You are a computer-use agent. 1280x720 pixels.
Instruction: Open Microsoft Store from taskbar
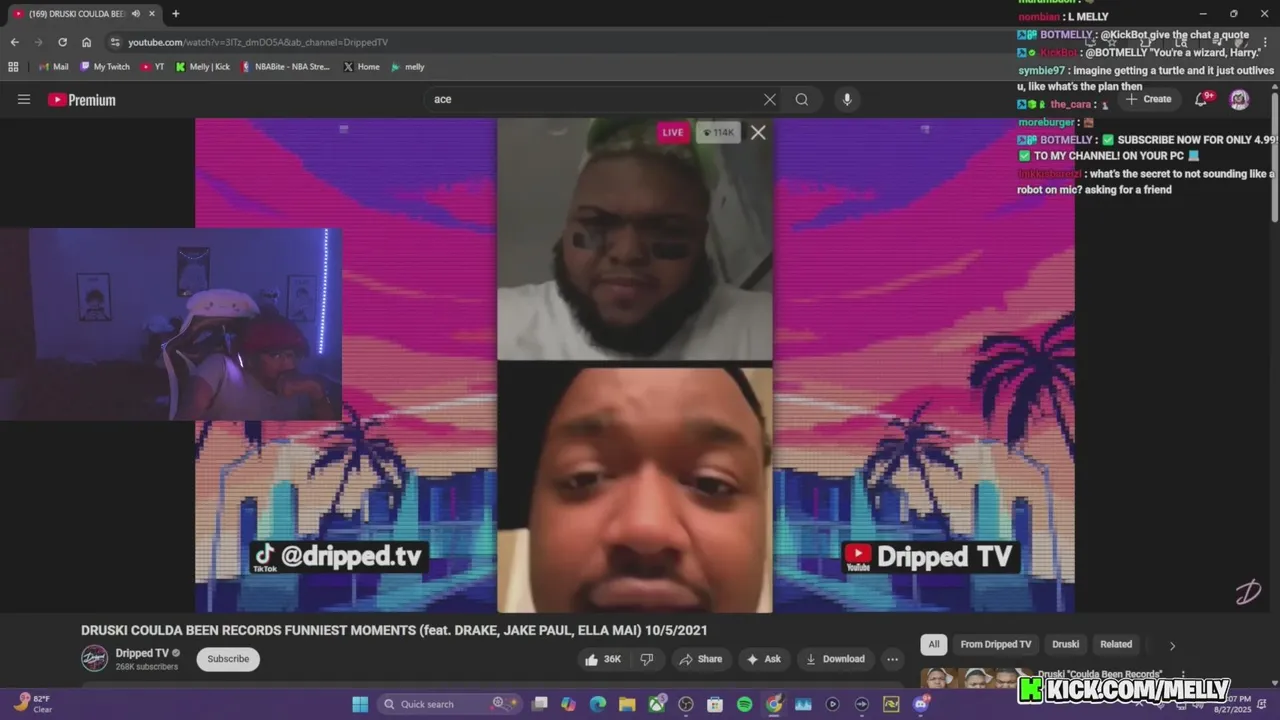point(715,704)
